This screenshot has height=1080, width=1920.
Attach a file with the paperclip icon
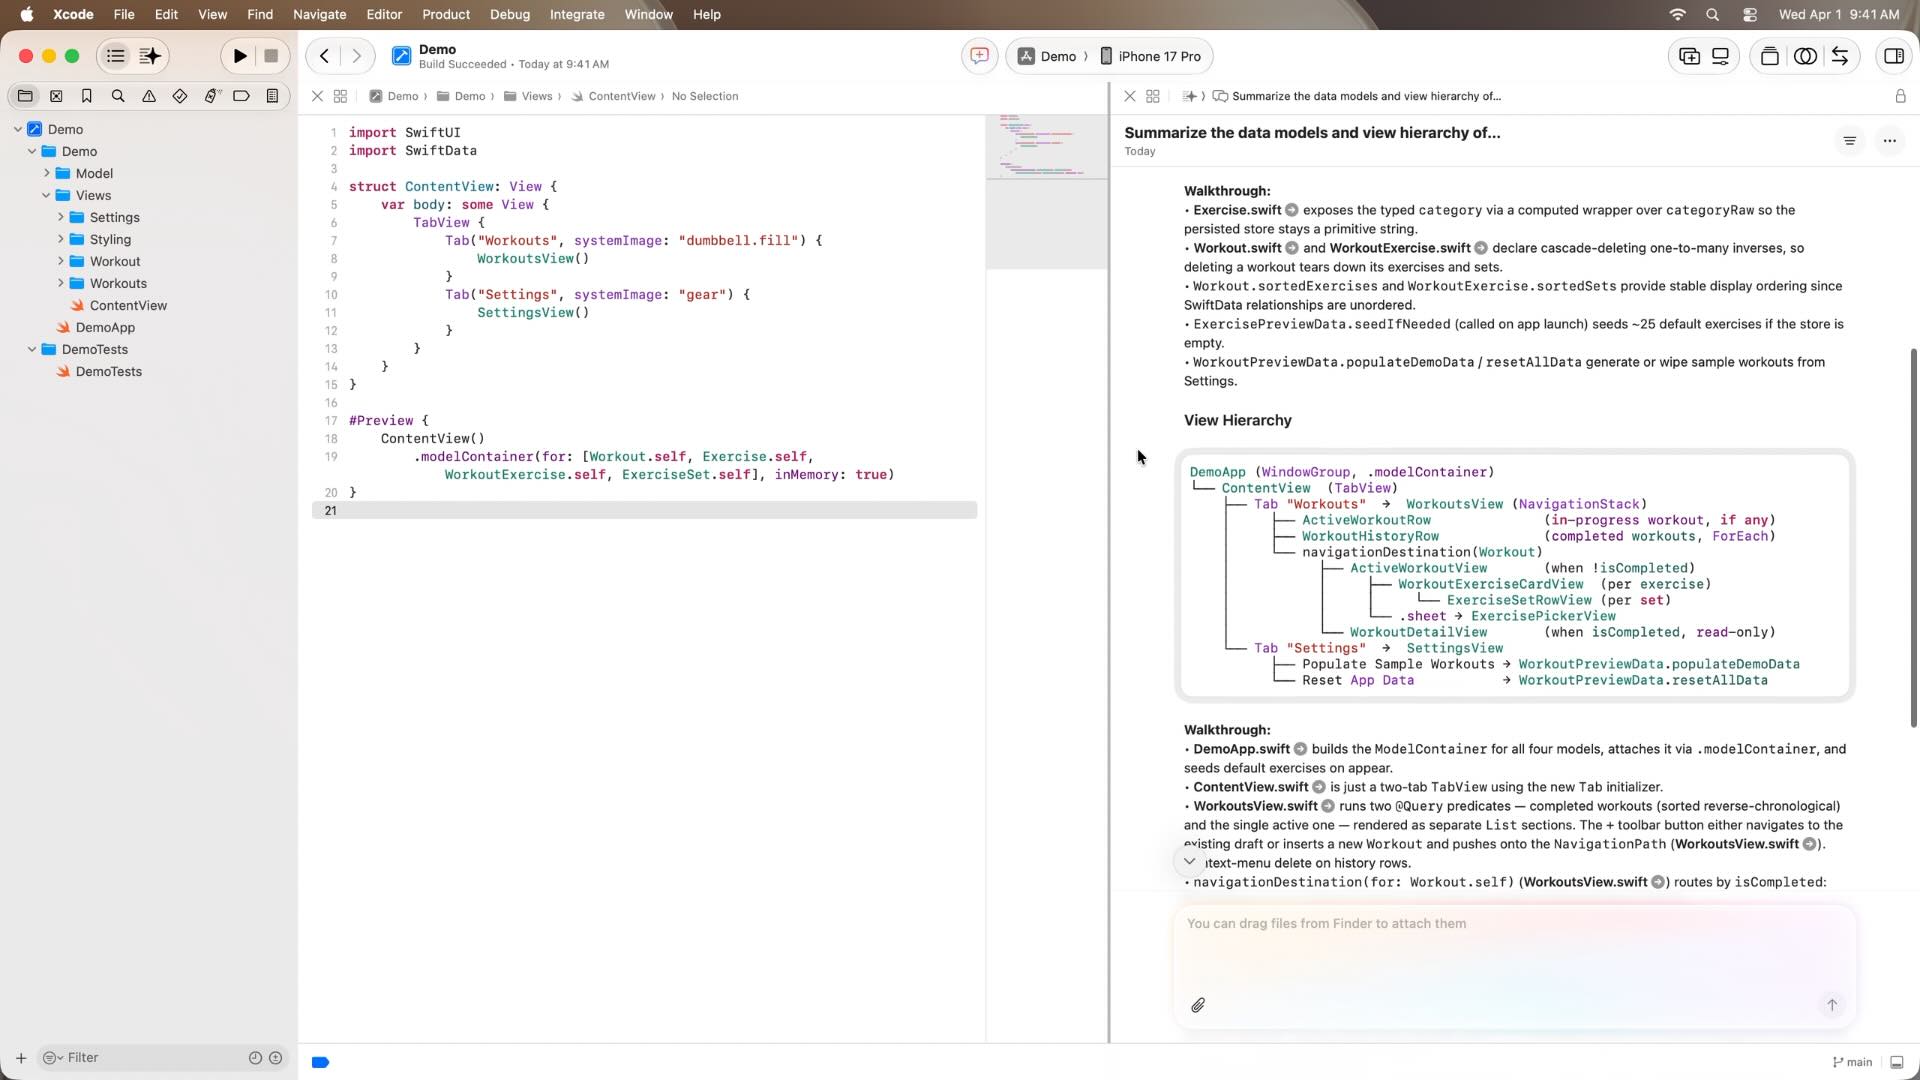tap(1198, 1005)
